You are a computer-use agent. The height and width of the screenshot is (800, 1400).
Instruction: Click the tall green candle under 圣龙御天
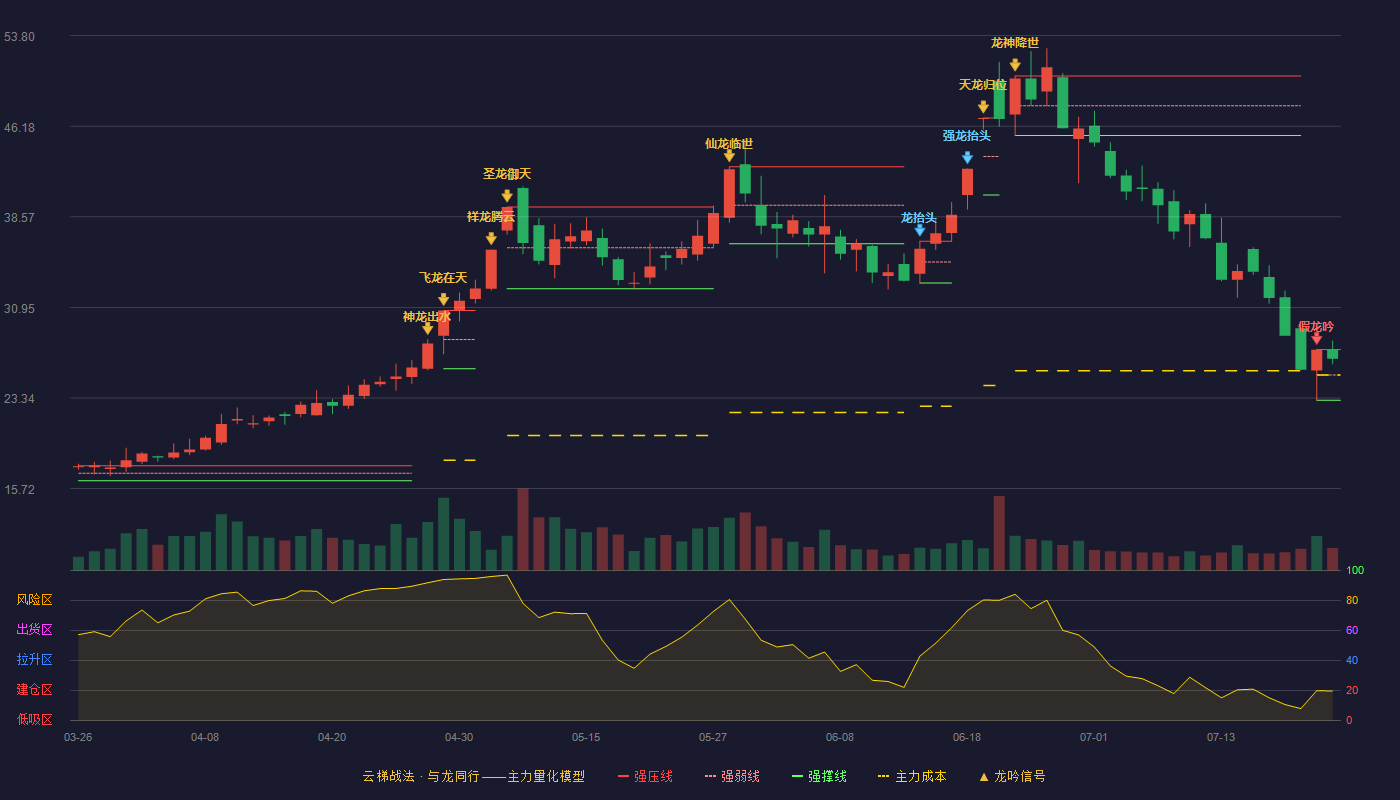pos(523,215)
